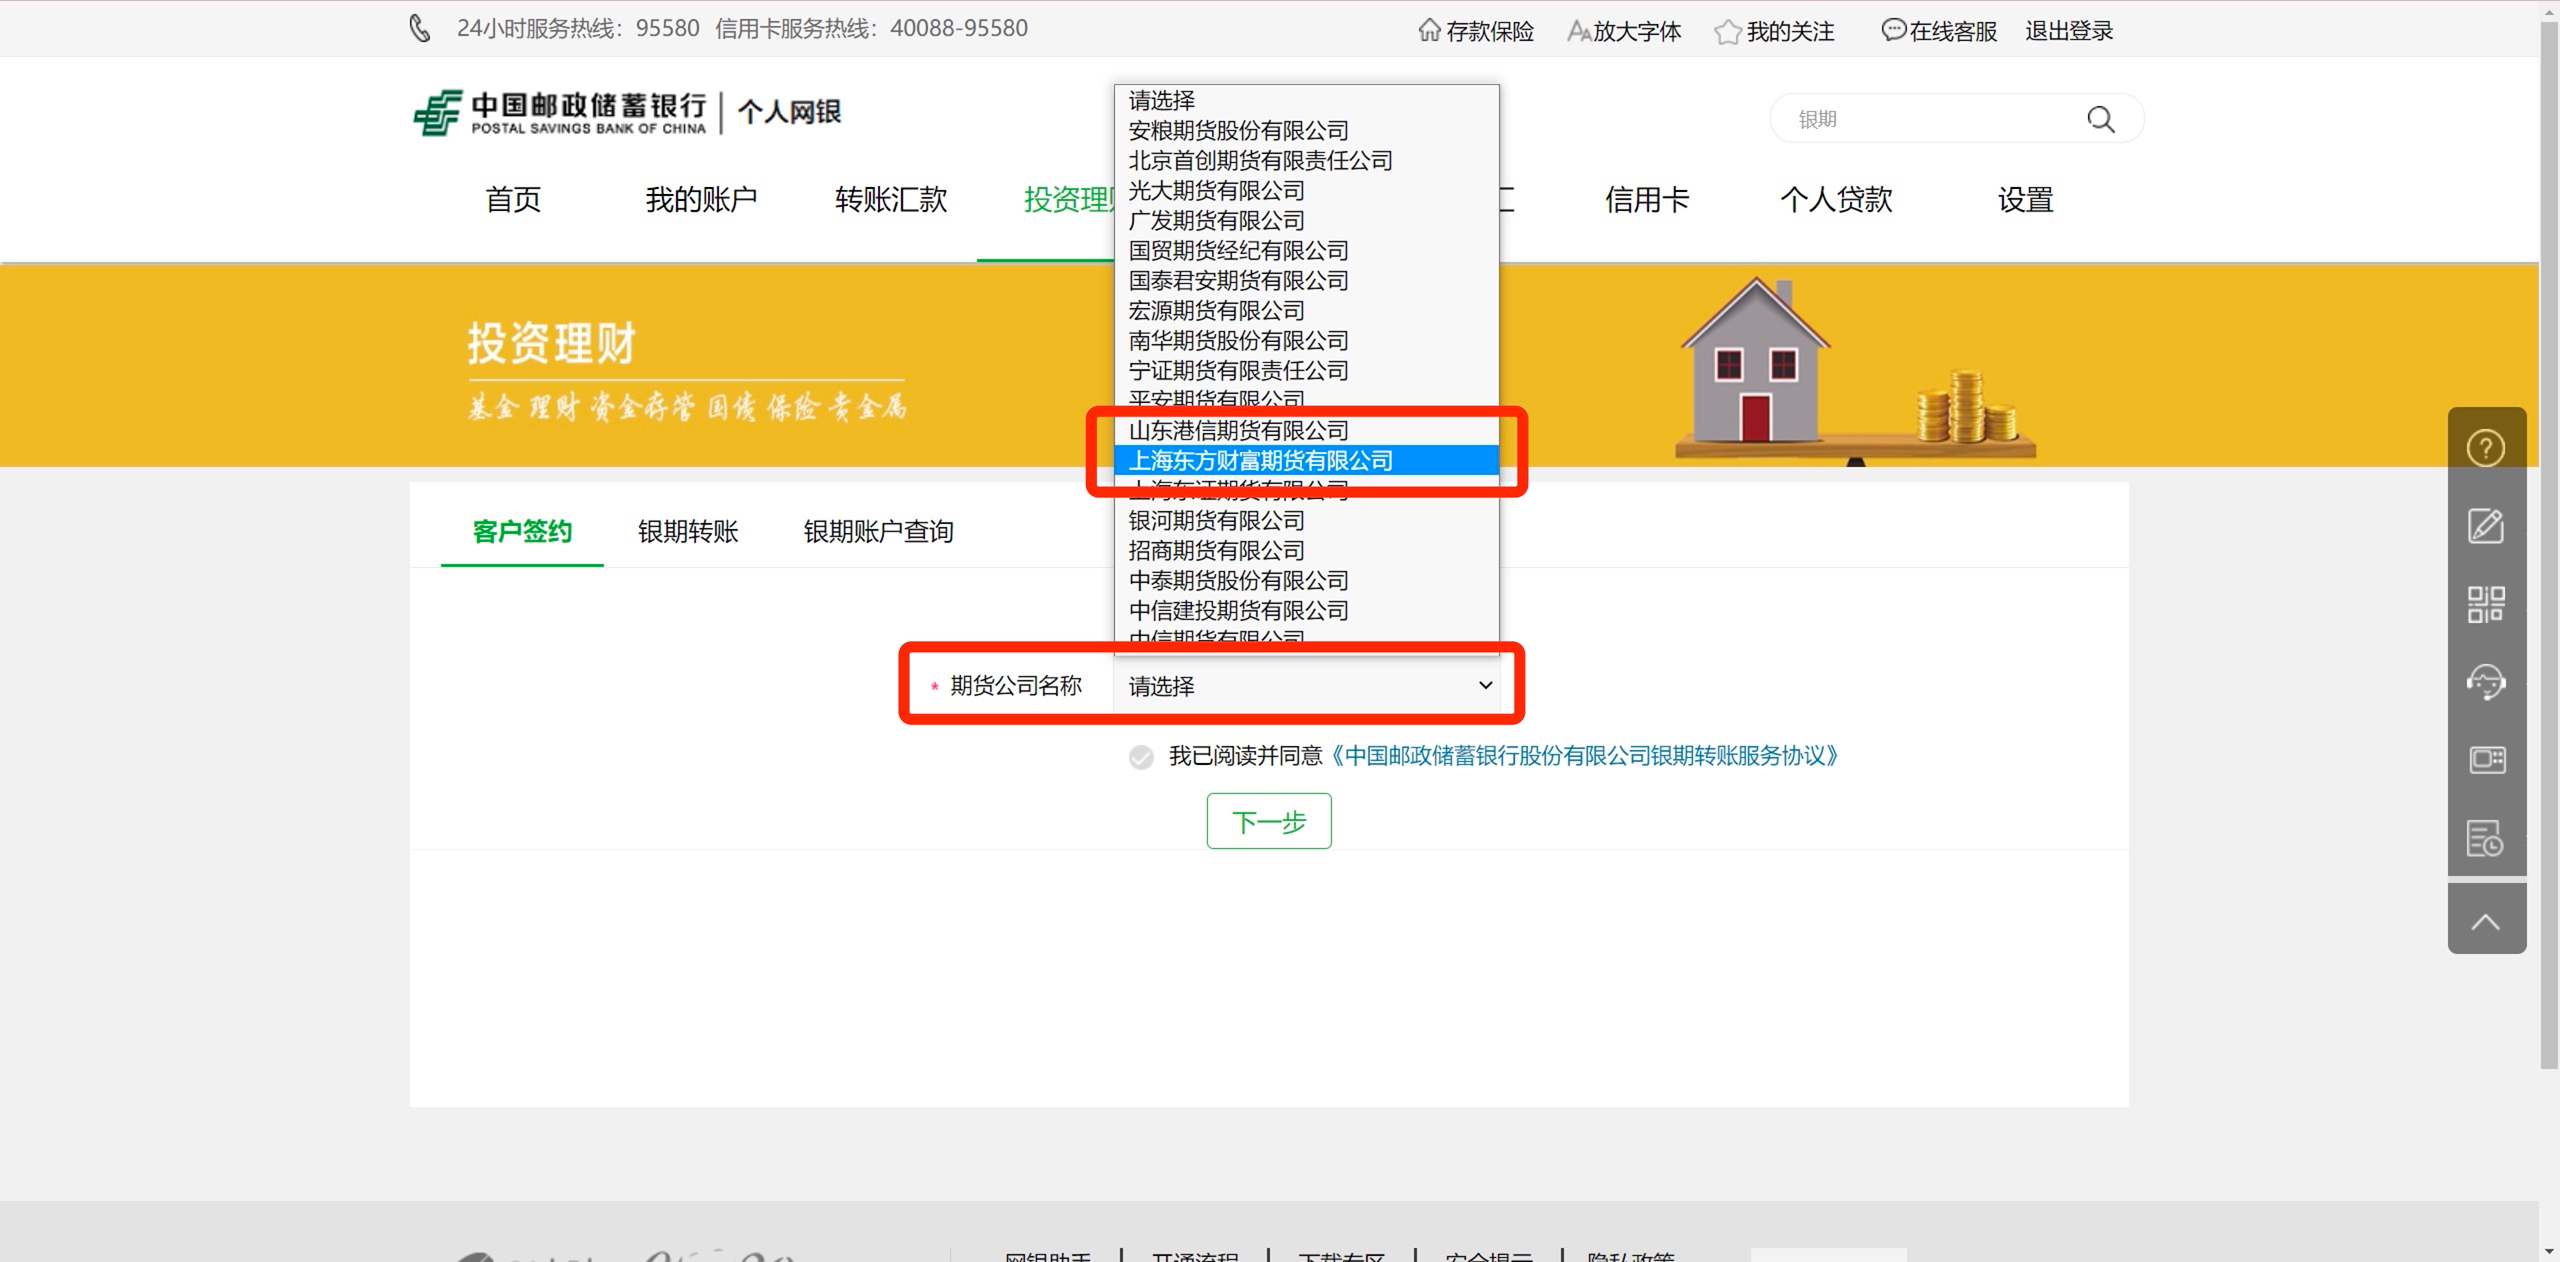2560x1262 pixels.
Task: Select 请选择 option in the dropdown list
Action: (x=1306, y=101)
